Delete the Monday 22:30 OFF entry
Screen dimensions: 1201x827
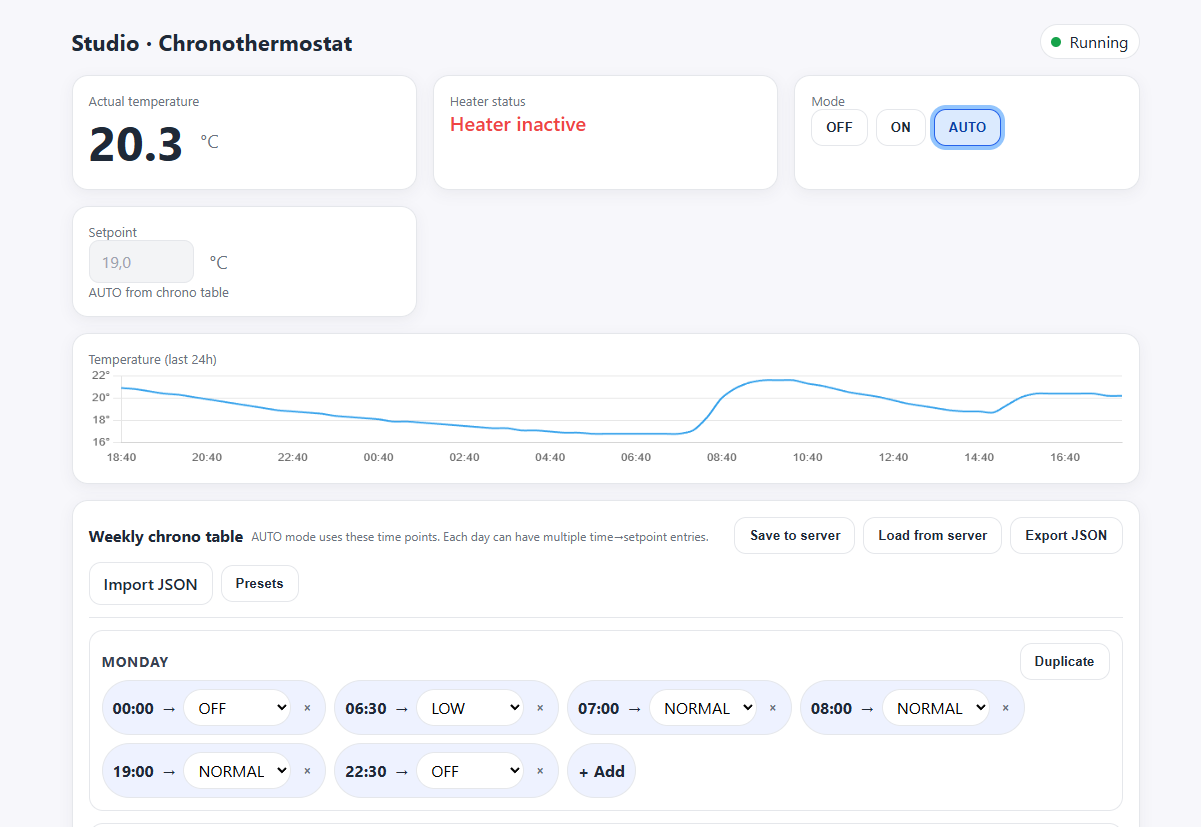pos(540,771)
